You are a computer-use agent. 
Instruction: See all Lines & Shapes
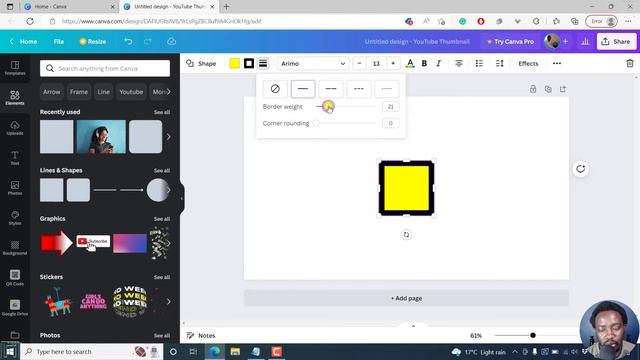point(162,170)
